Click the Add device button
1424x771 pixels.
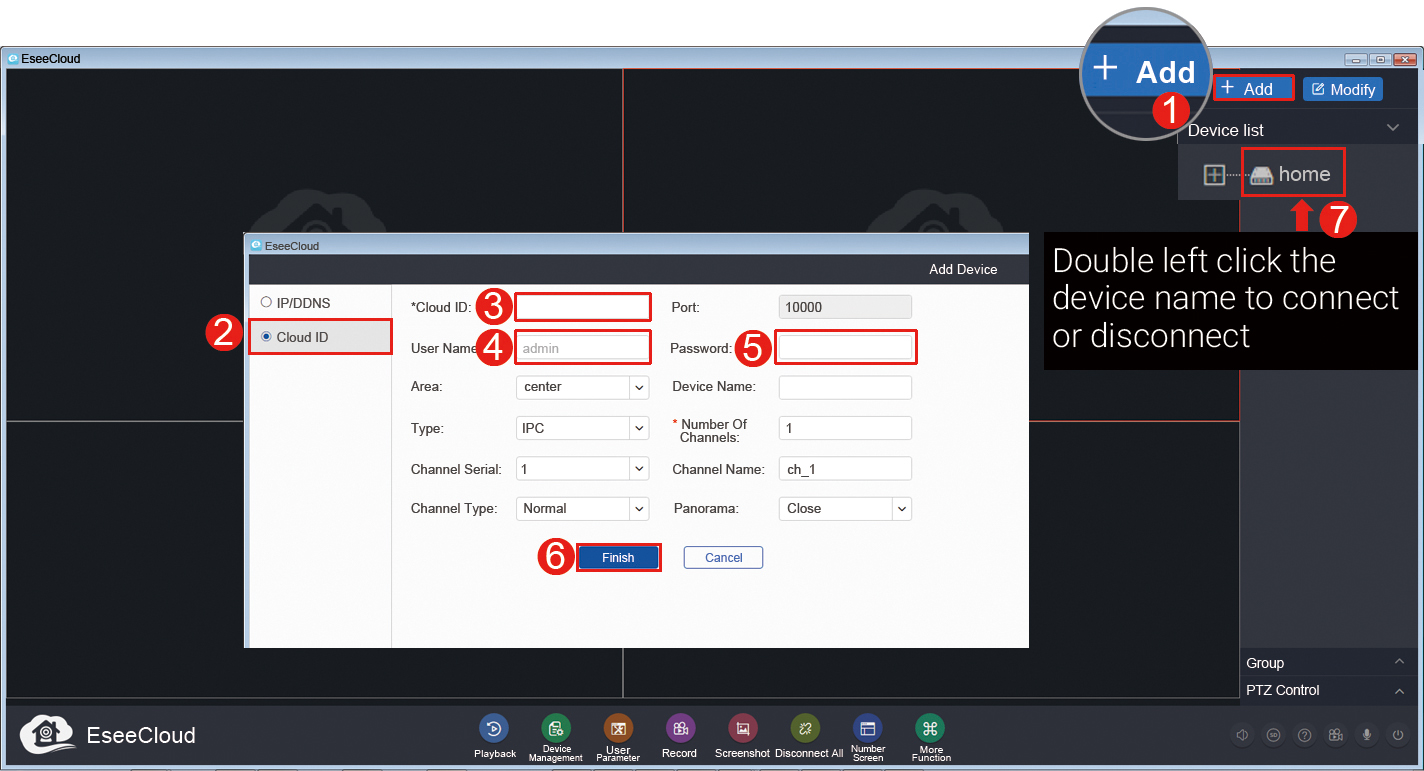[x=1253, y=89]
